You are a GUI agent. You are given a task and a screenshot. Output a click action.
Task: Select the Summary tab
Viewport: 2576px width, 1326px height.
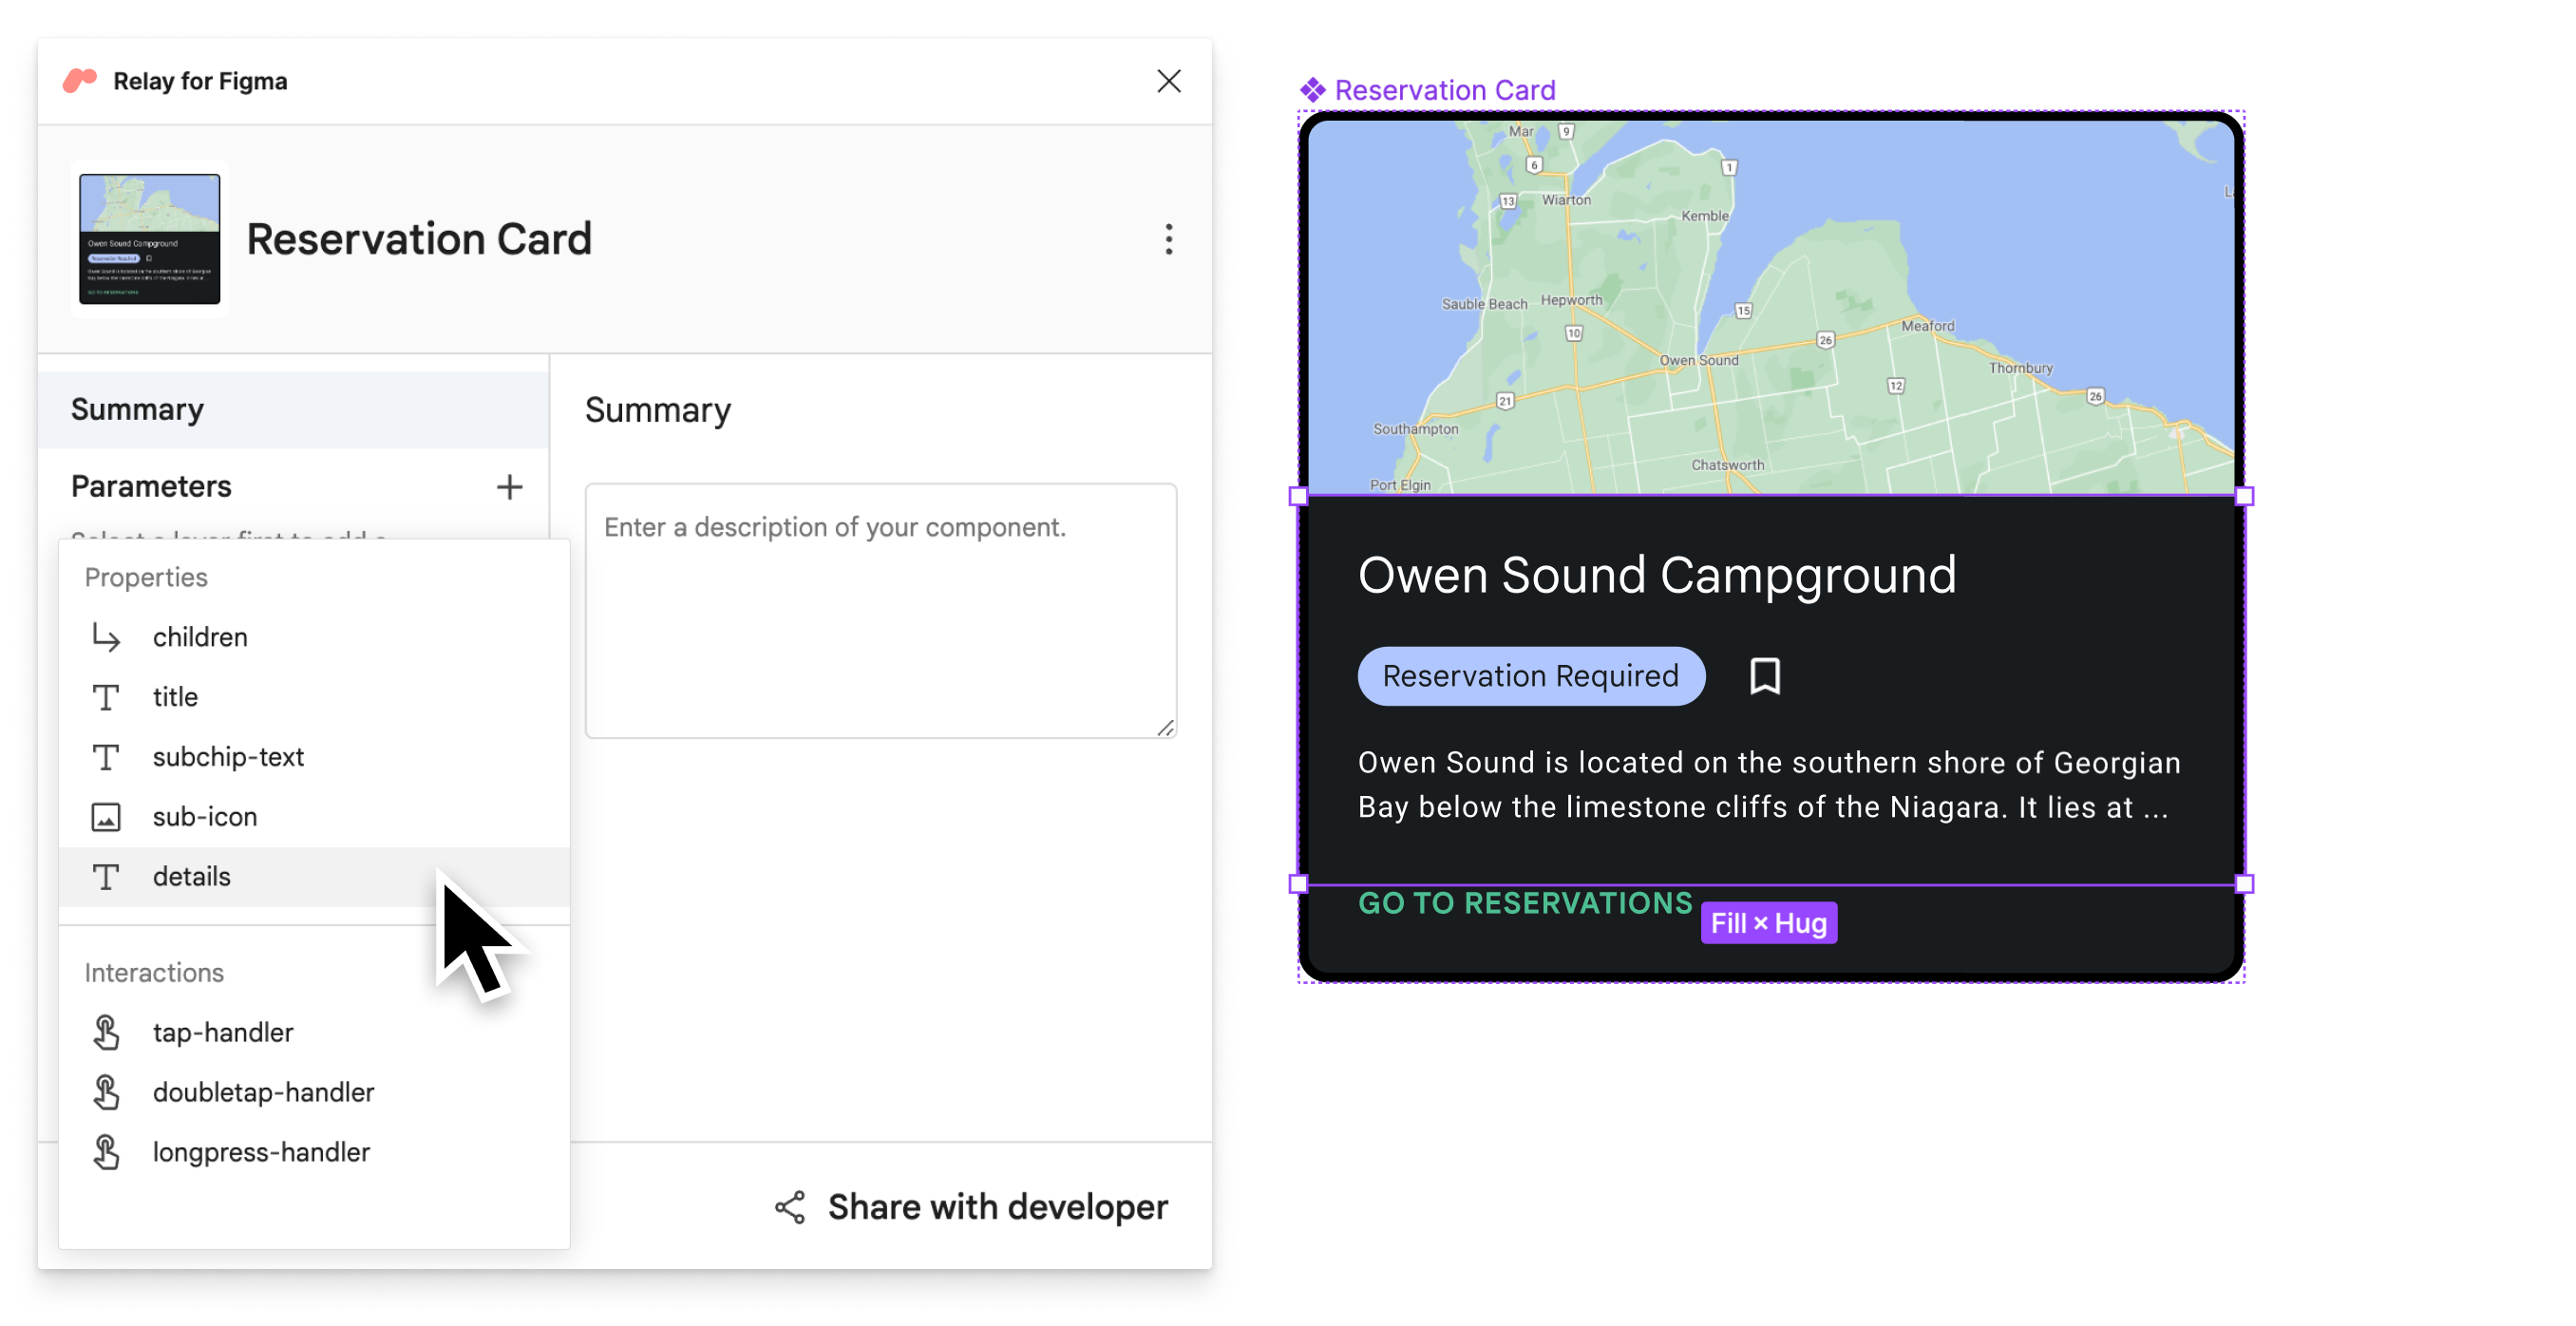(135, 407)
